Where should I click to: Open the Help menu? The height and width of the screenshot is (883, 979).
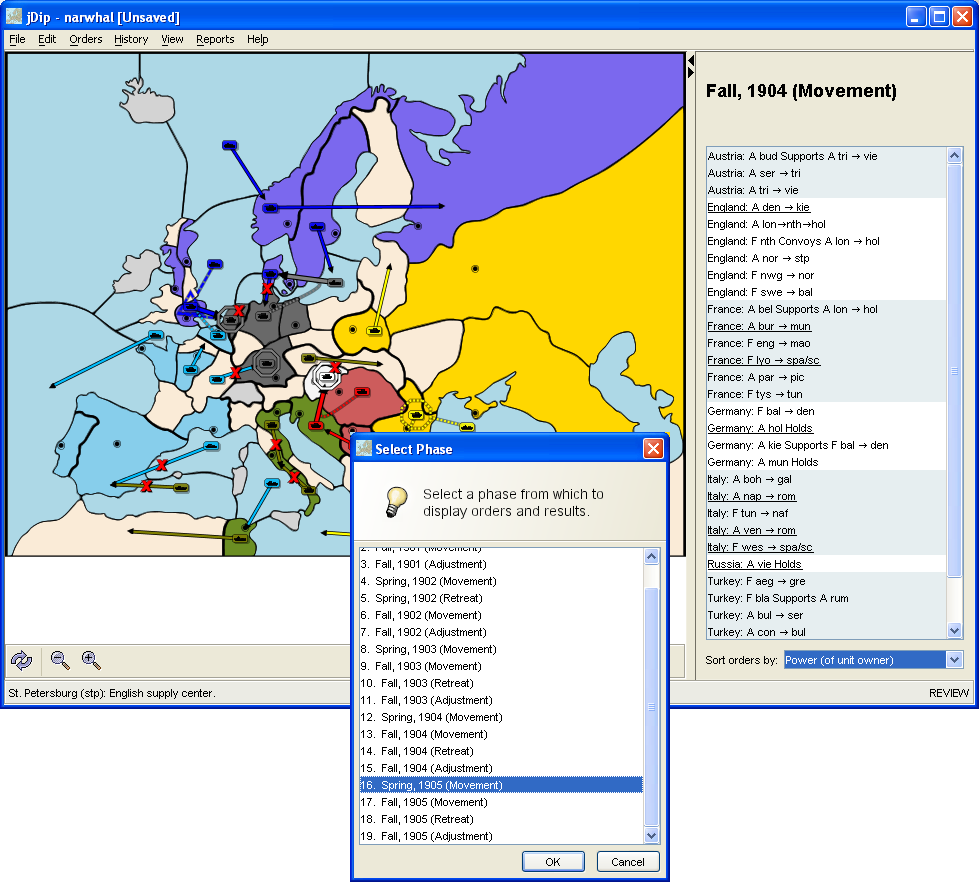(257, 39)
